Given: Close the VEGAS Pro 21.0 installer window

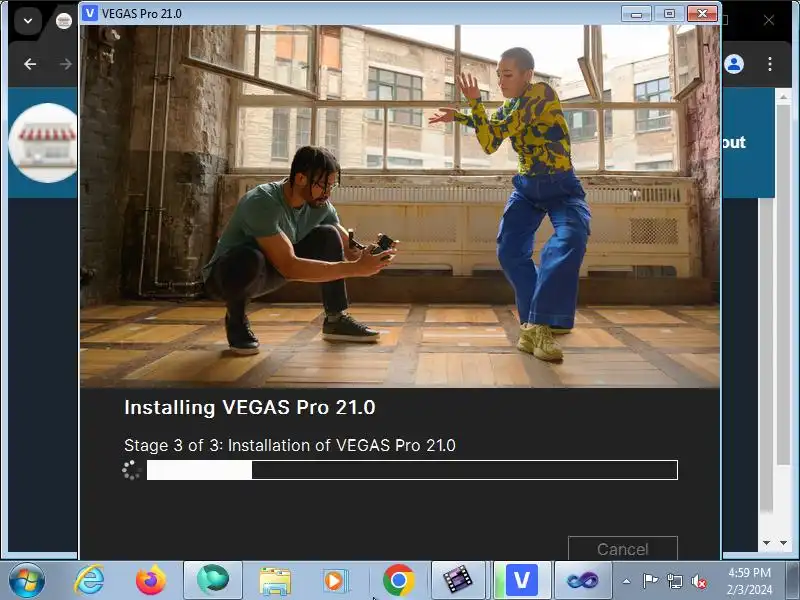Looking at the screenshot, I should pyautogui.click(x=702, y=14).
